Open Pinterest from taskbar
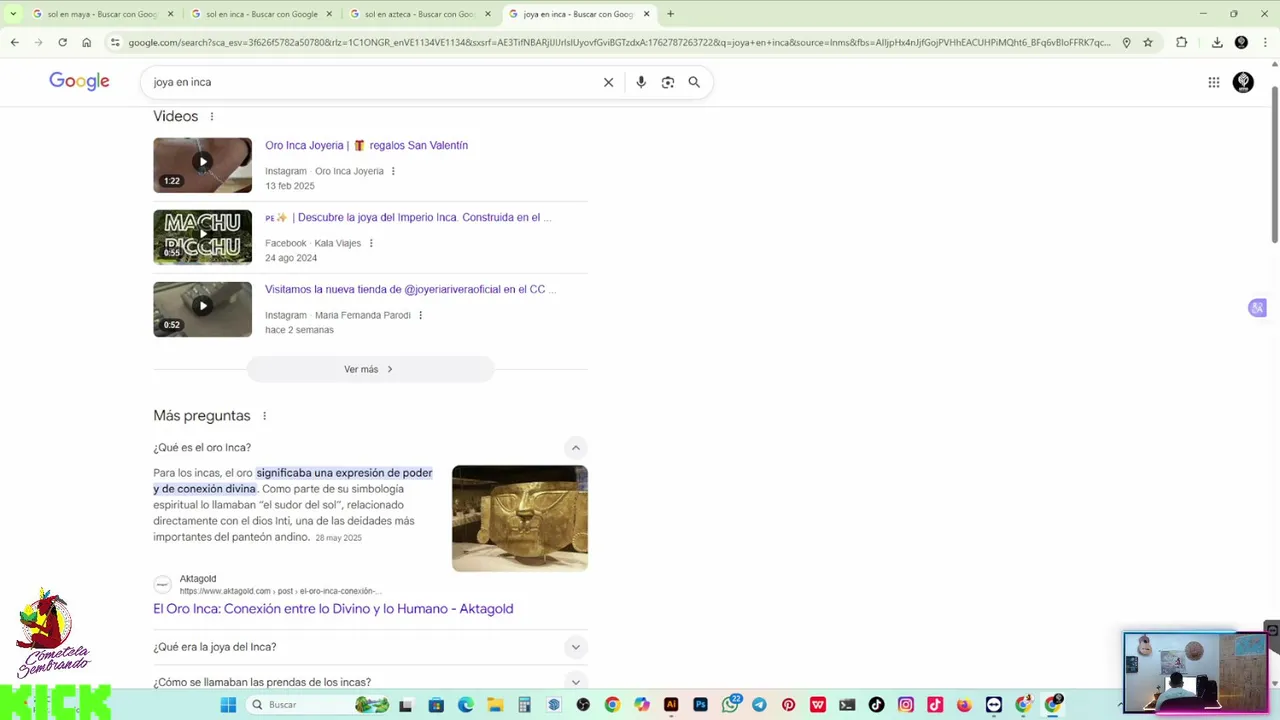The width and height of the screenshot is (1280, 720). [x=789, y=705]
